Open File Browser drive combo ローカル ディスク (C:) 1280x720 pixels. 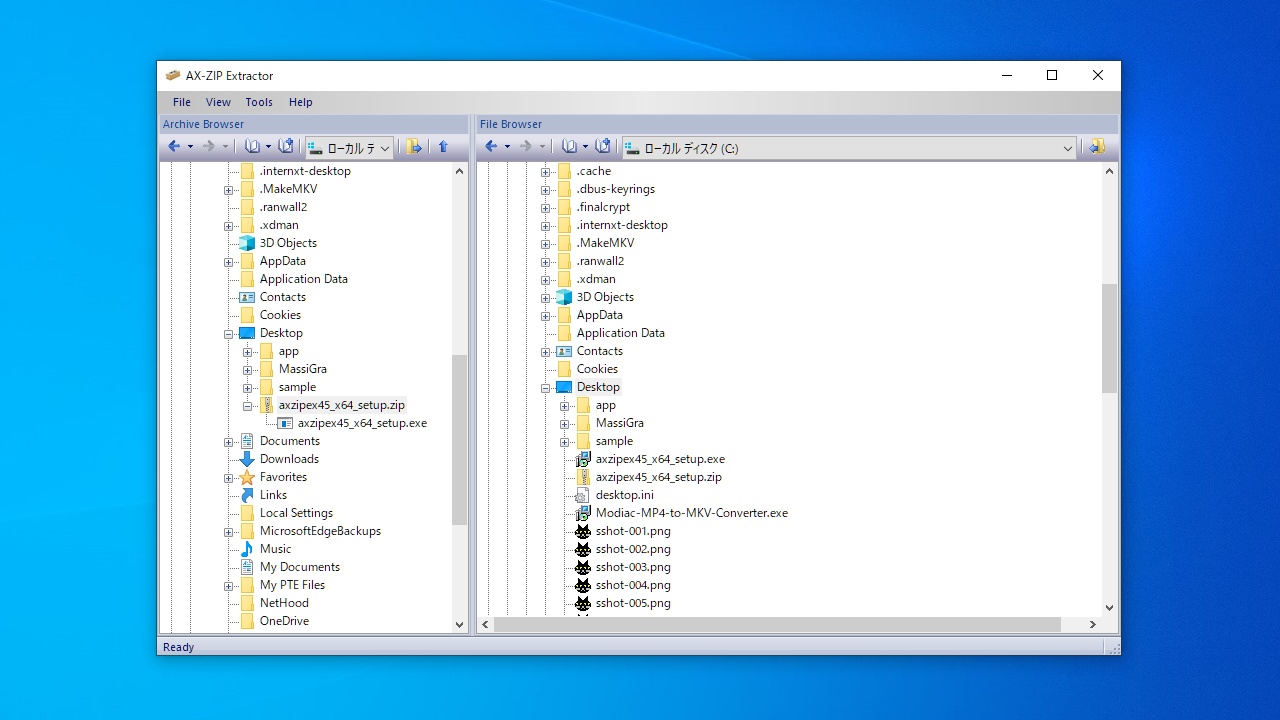[849, 148]
